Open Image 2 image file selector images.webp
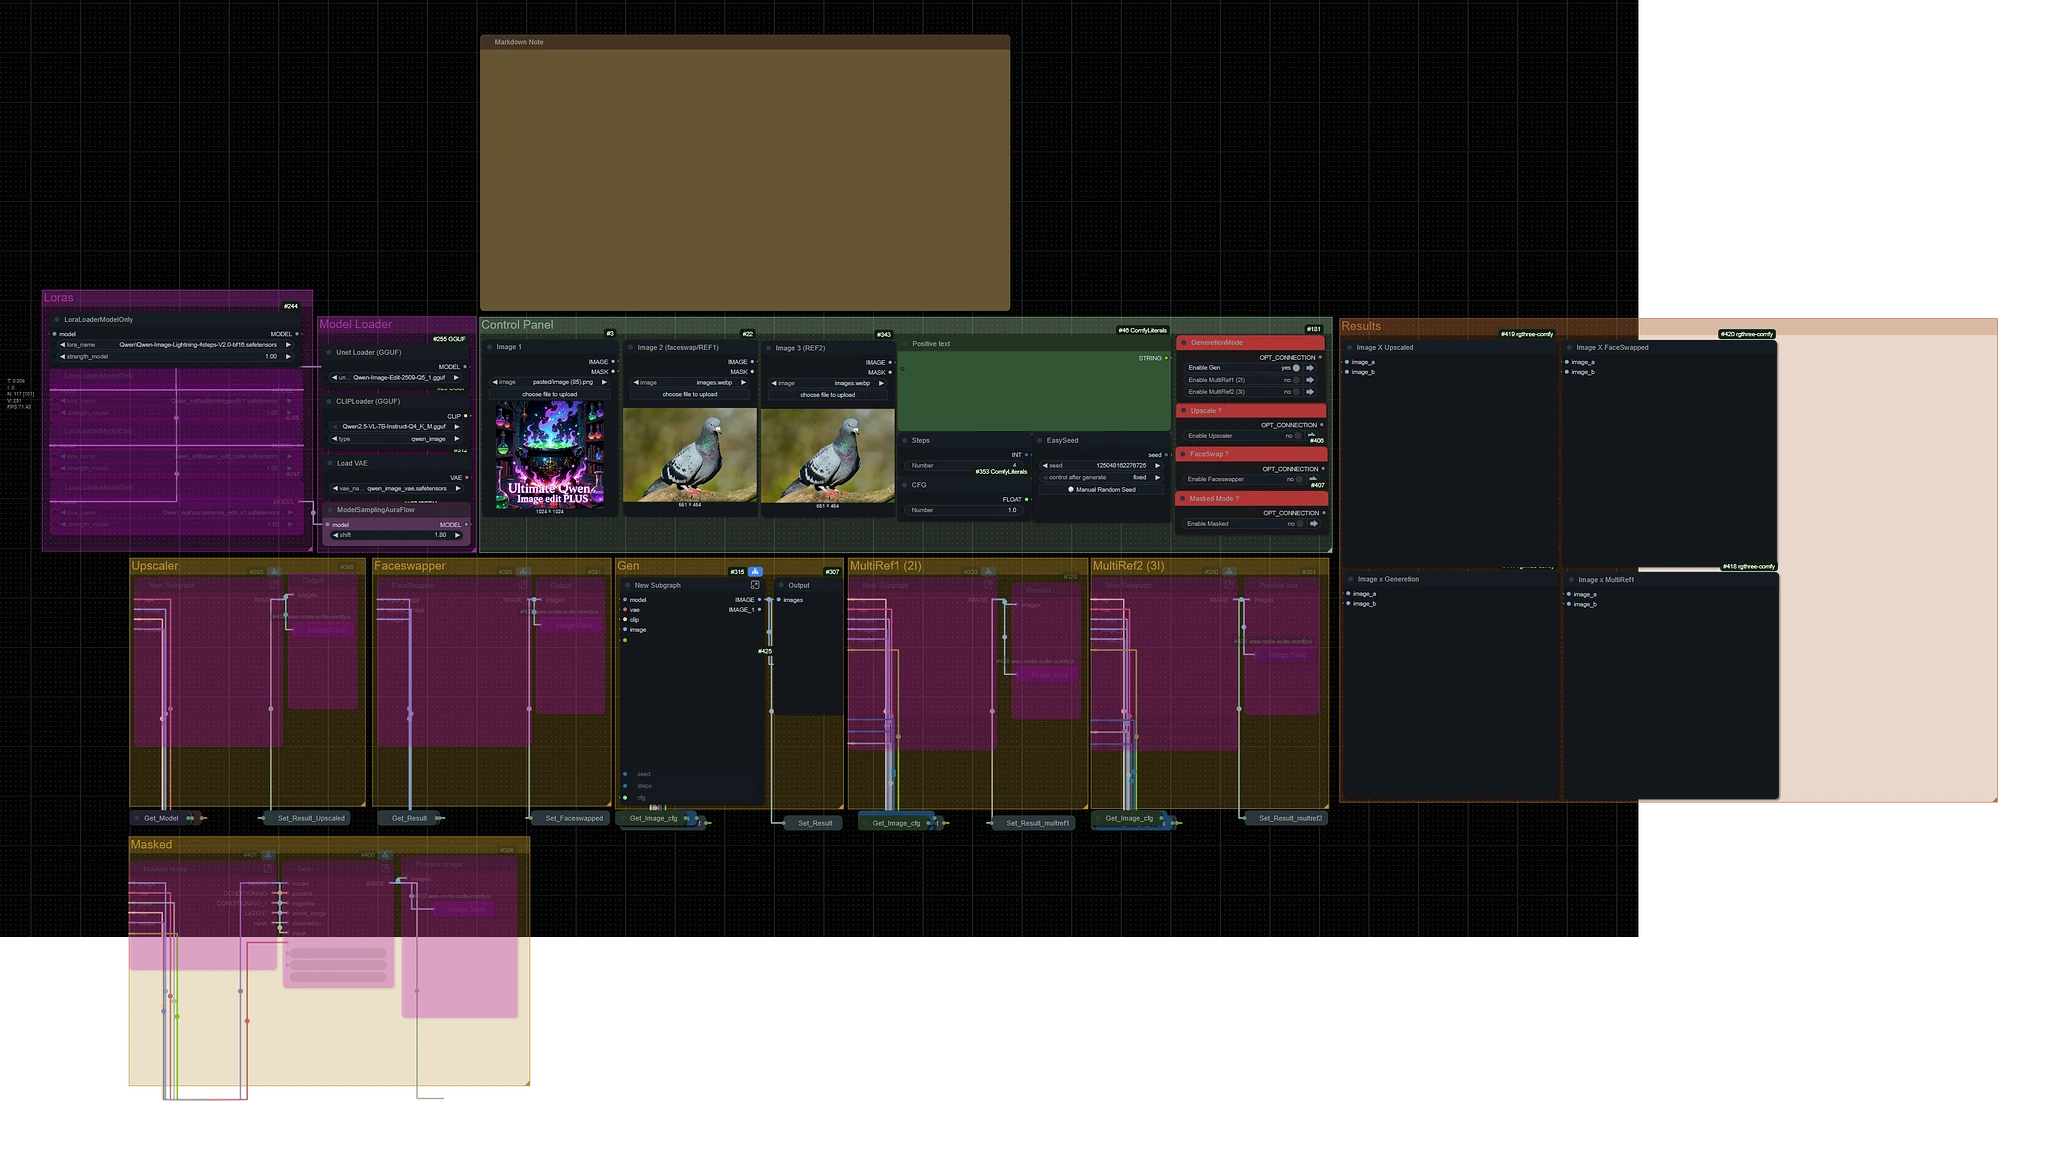 689,382
